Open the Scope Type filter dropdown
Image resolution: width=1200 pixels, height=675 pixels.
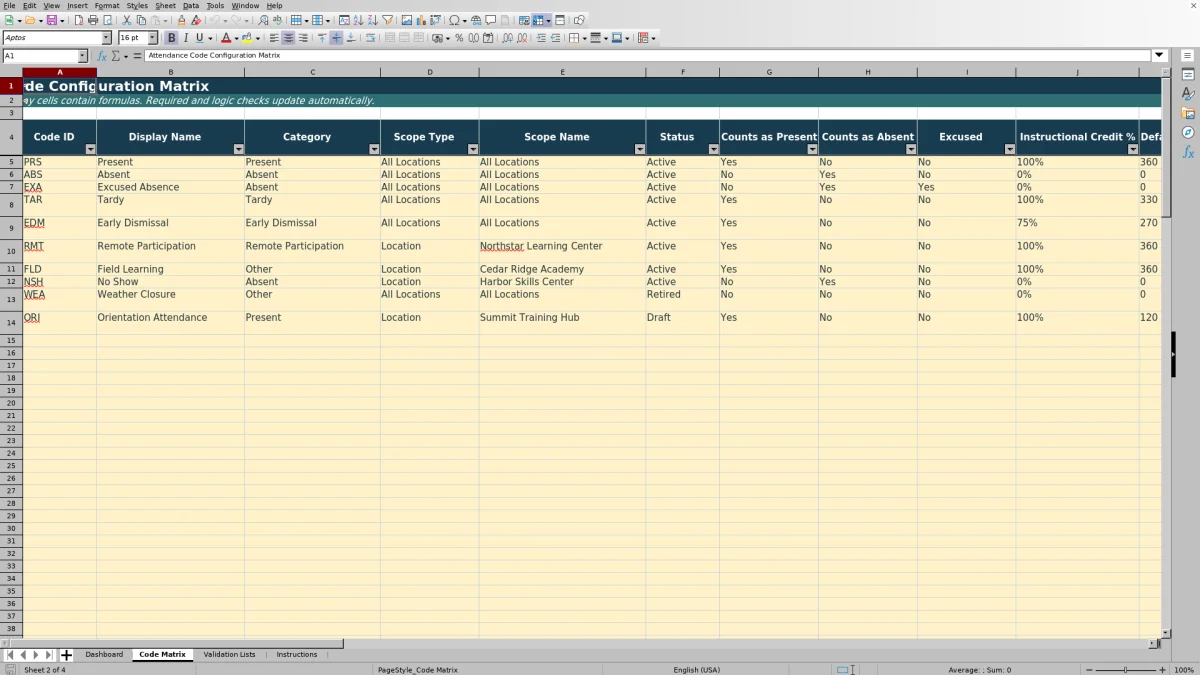click(473, 149)
